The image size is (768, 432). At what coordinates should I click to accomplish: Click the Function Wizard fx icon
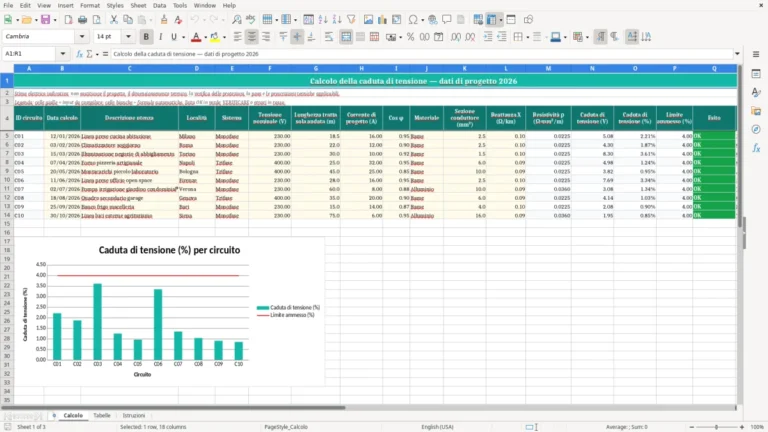[x=79, y=54]
